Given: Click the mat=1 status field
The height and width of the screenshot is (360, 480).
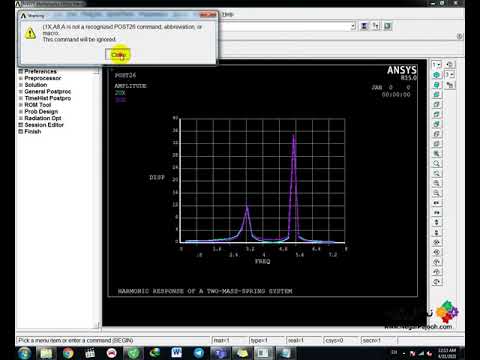Looking at the screenshot, I should point(229,340).
